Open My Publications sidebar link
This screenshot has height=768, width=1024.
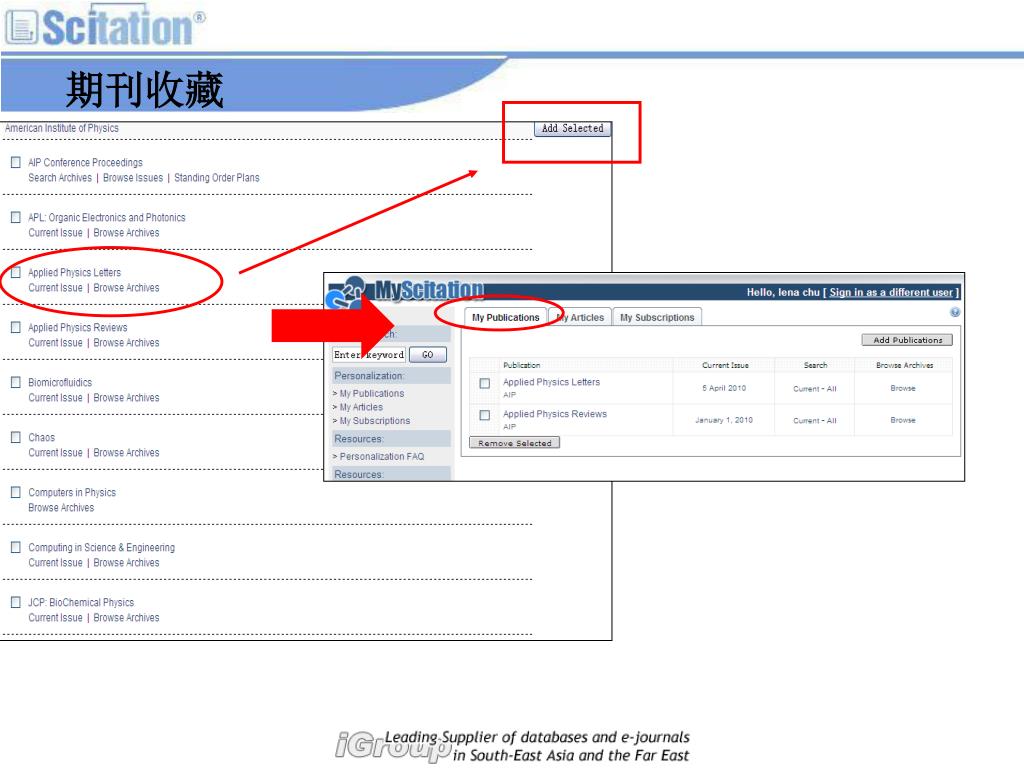coord(372,393)
